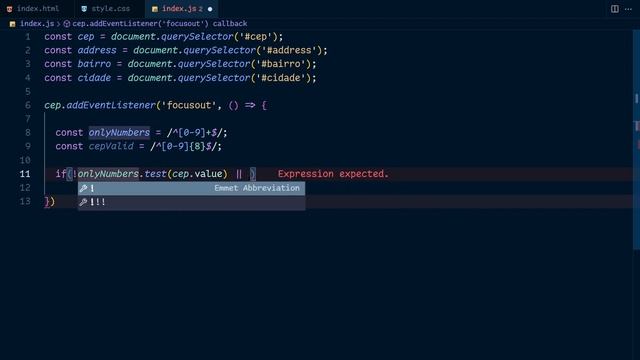This screenshot has width=640, height=360.
Task: Click addEventListener on line 6
Action: 111,105
